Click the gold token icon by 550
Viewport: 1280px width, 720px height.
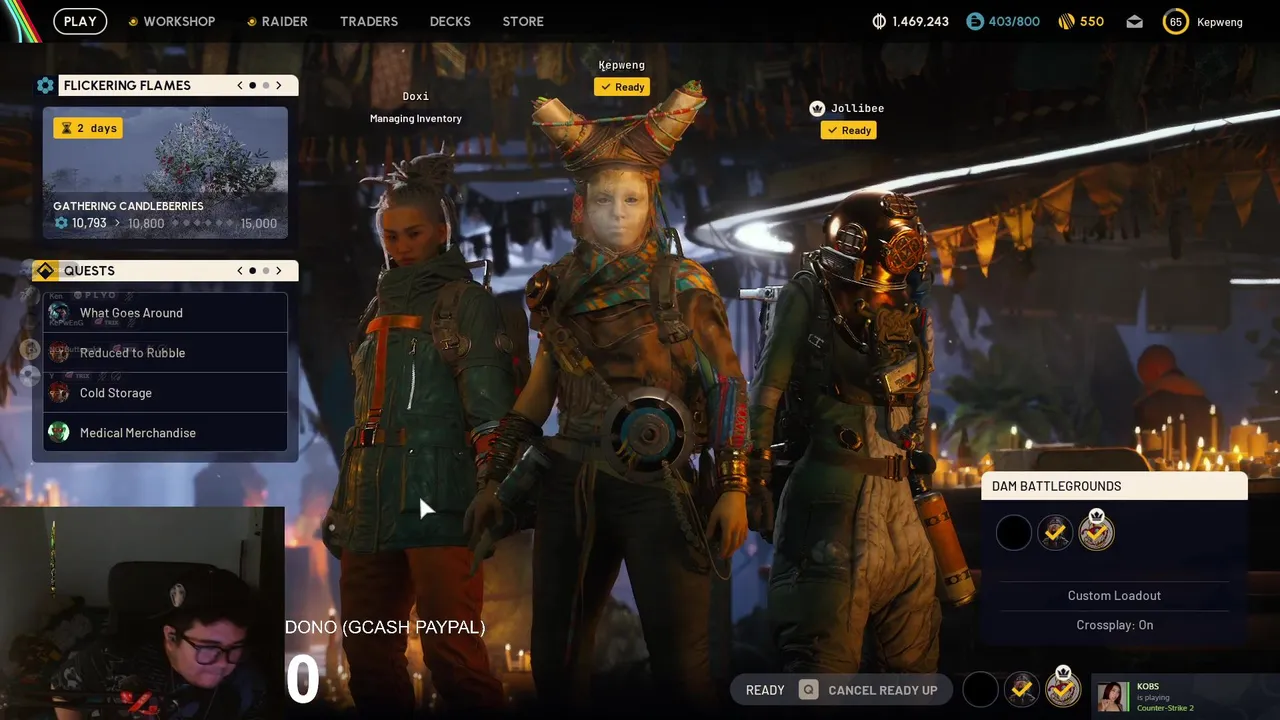point(1066,21)
